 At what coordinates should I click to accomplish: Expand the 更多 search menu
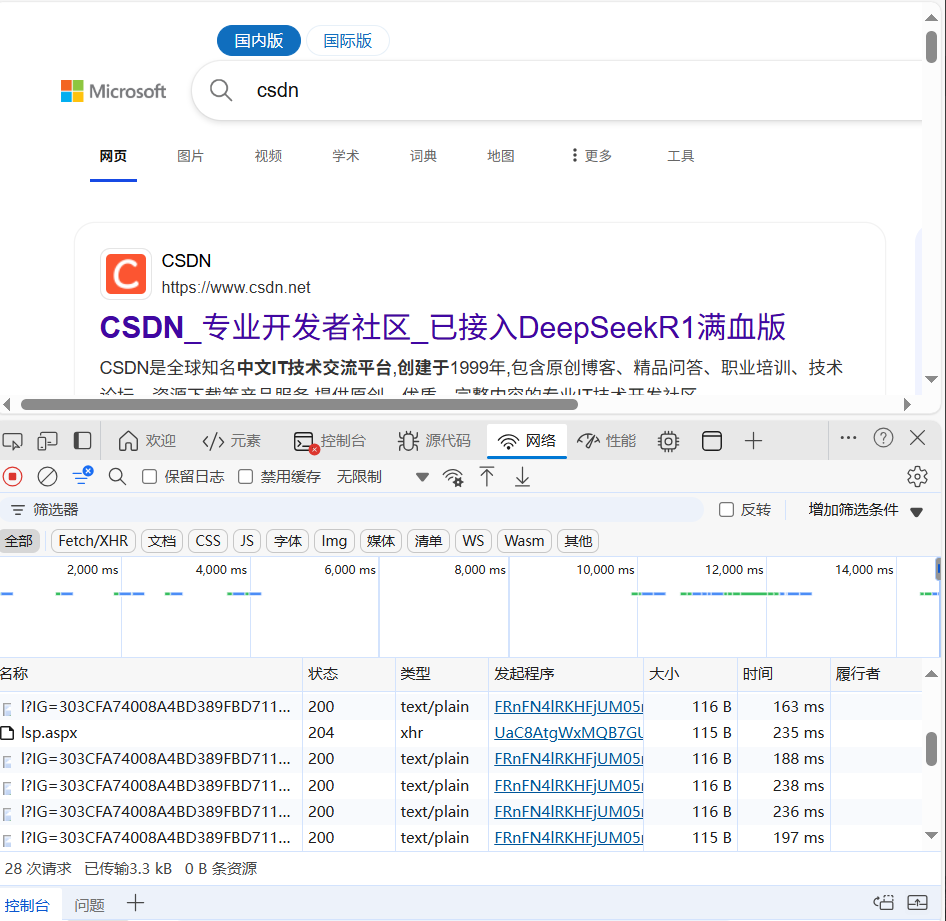[591, 156]
